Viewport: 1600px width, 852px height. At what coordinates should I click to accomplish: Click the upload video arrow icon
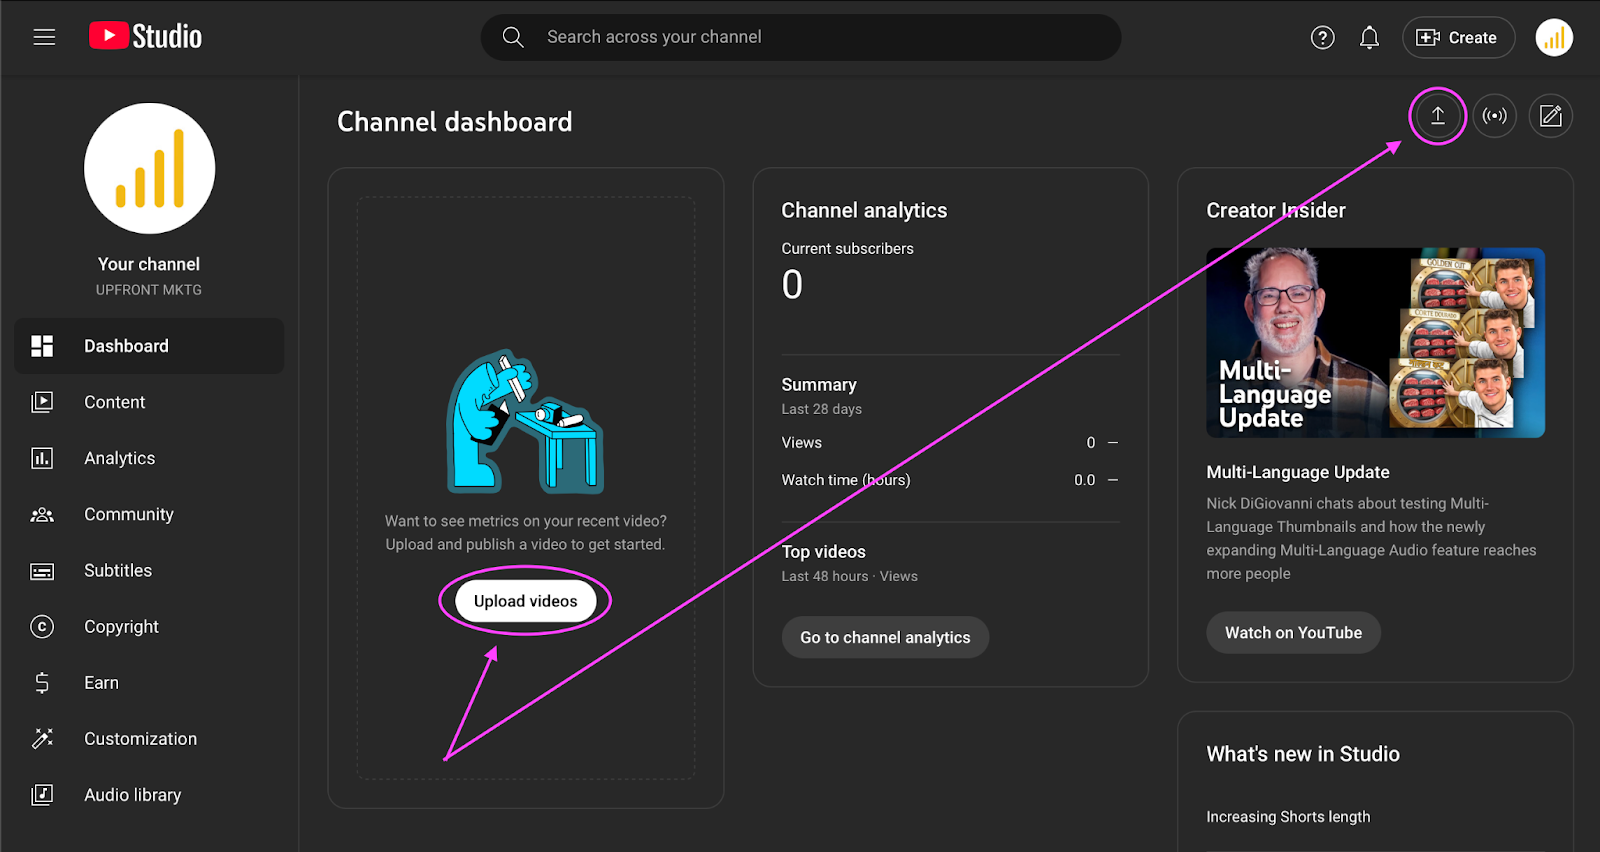(x=1437, y=116)
